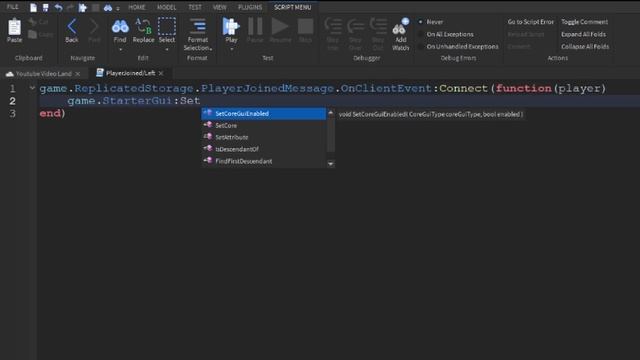Select On Unhandled Exceptions radio option
The height and width of the screenshot is (360, 640).
(458, 47)
